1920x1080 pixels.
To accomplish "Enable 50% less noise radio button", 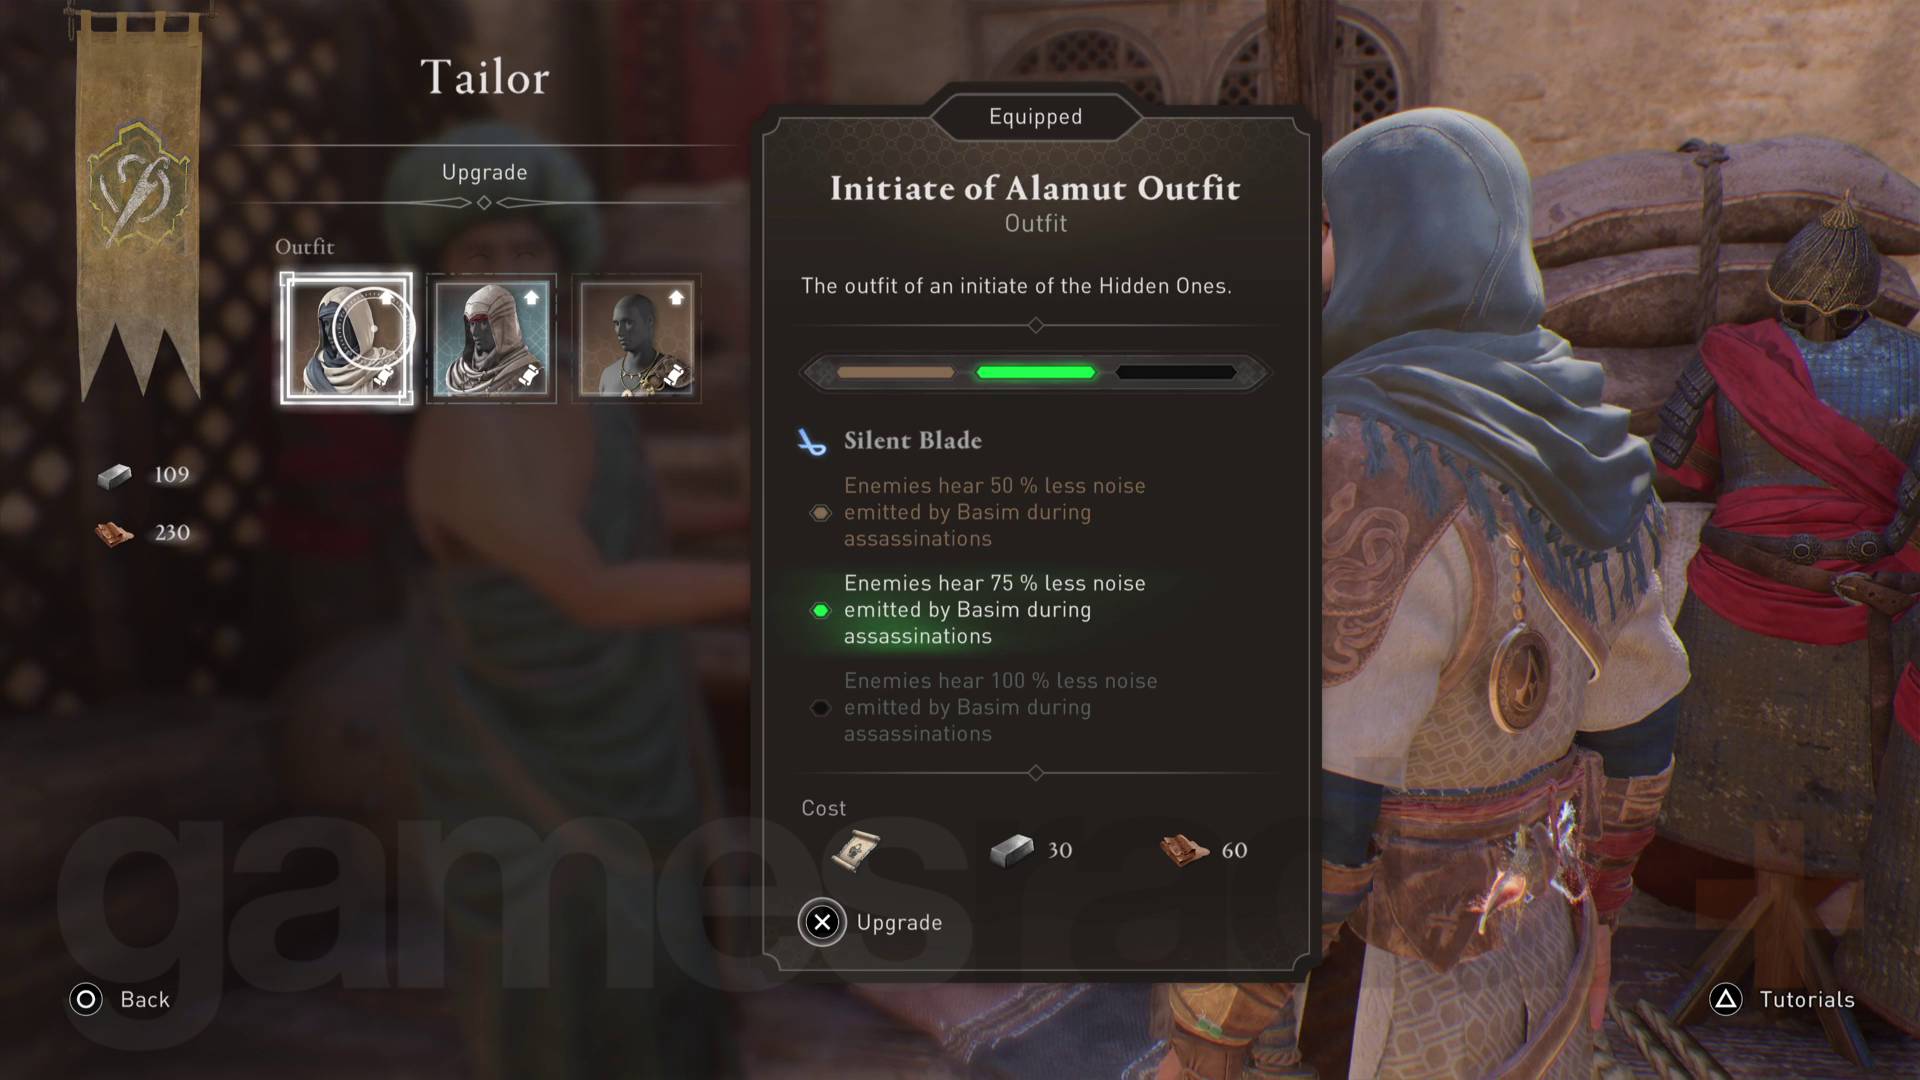I will click(x=822, y=513).
